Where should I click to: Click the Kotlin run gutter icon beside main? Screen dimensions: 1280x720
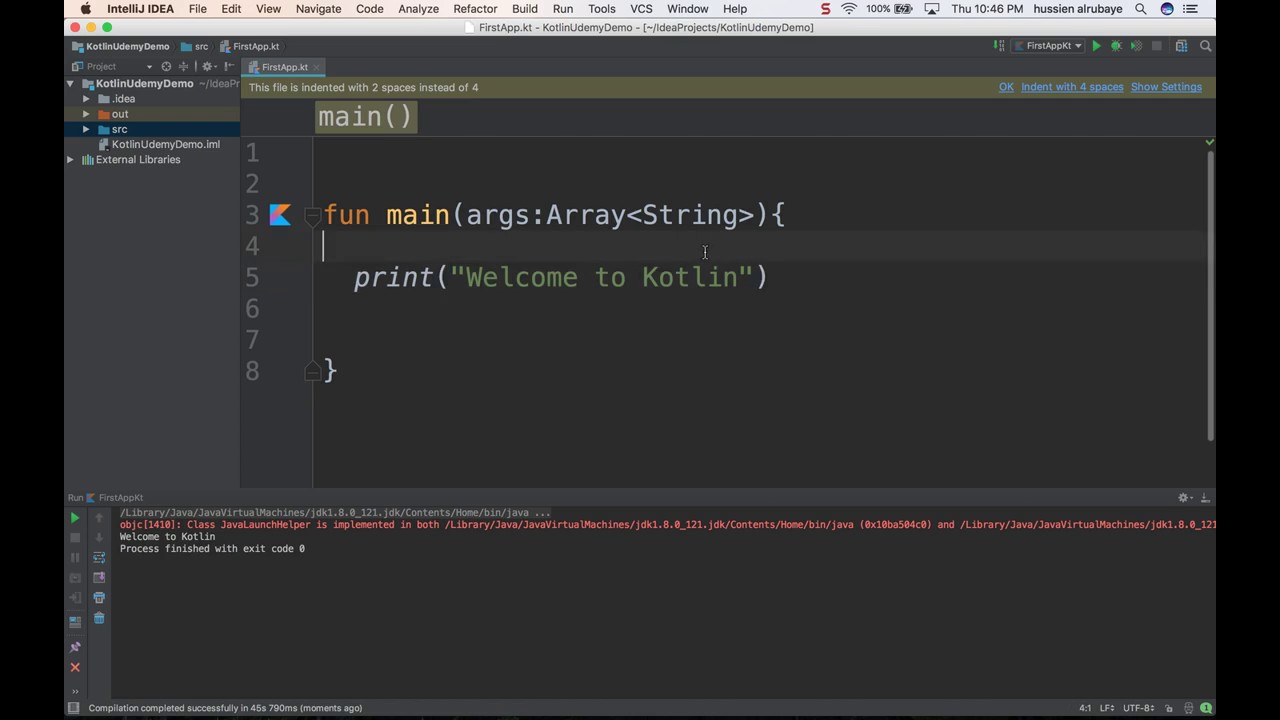tap(280, 215)
